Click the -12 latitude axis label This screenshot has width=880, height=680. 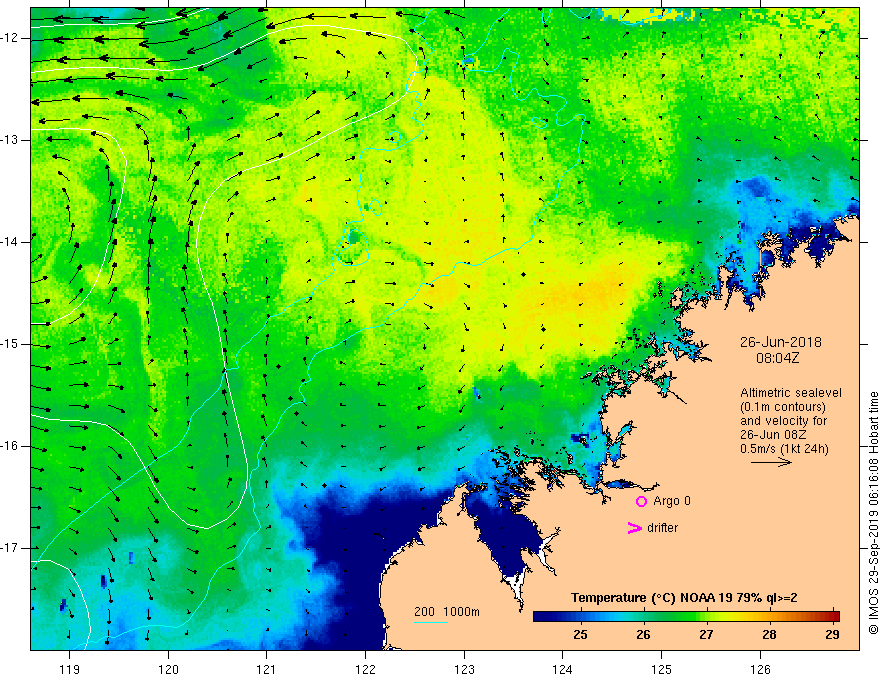pos(11,38)
